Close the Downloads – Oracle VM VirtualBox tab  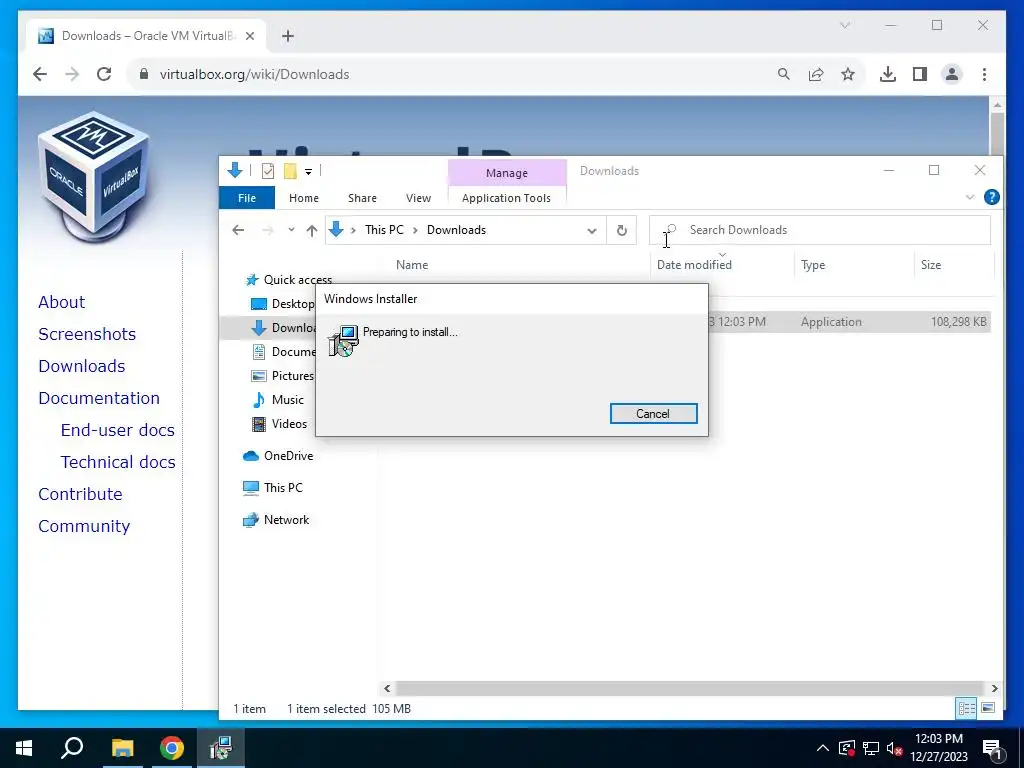tap(249, 36)
